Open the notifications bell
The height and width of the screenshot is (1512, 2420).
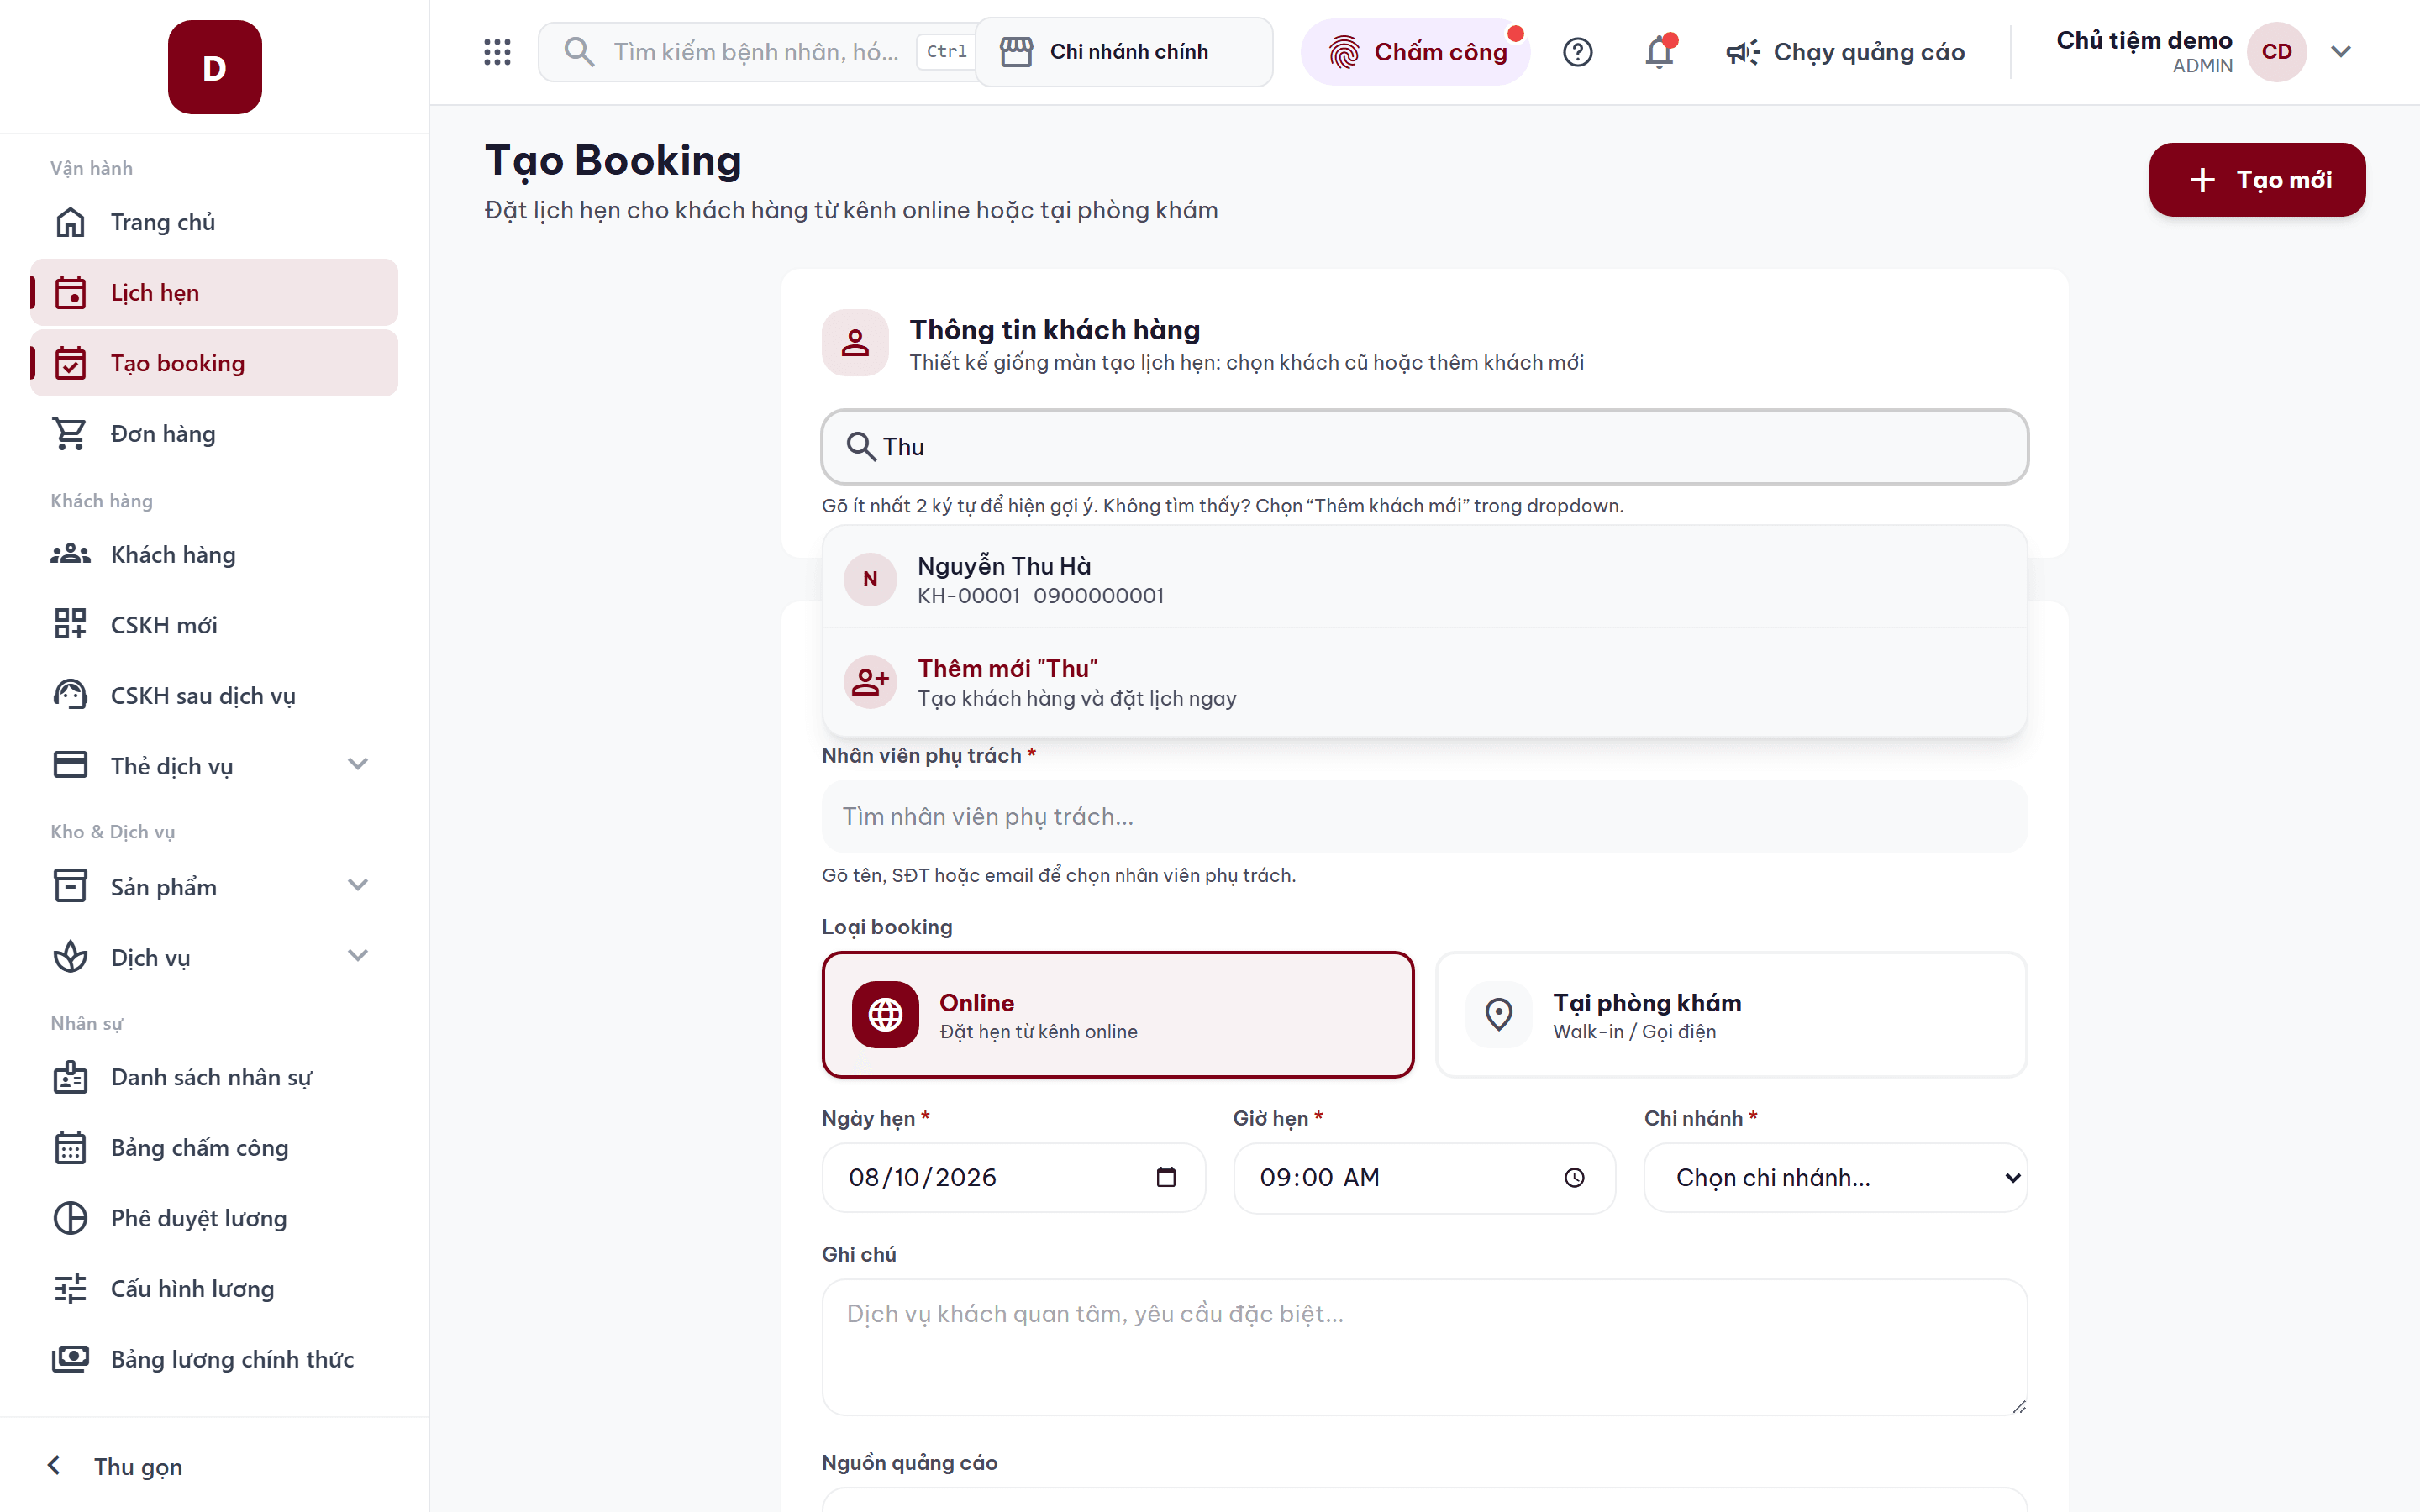(x=1660, y=52)
